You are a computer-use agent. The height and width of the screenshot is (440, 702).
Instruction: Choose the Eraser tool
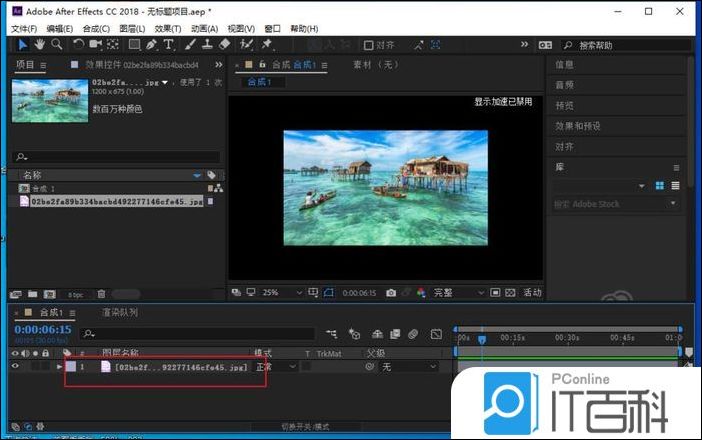225,44
